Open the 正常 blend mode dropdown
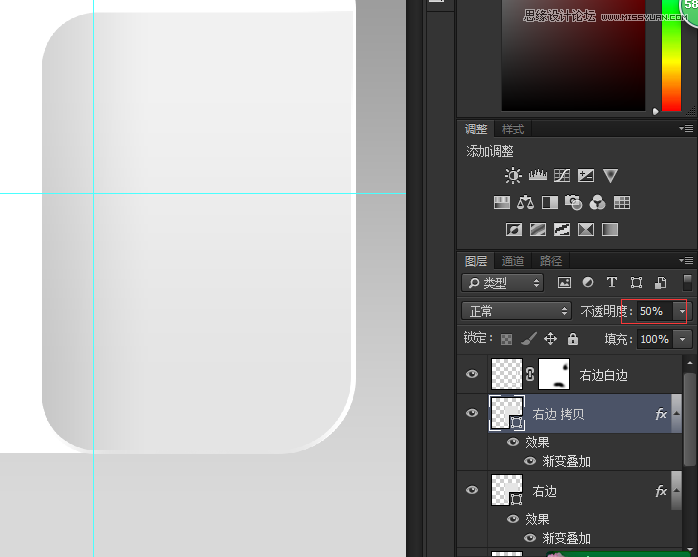This screenshot has height=557, width=698. click(516, 311)
